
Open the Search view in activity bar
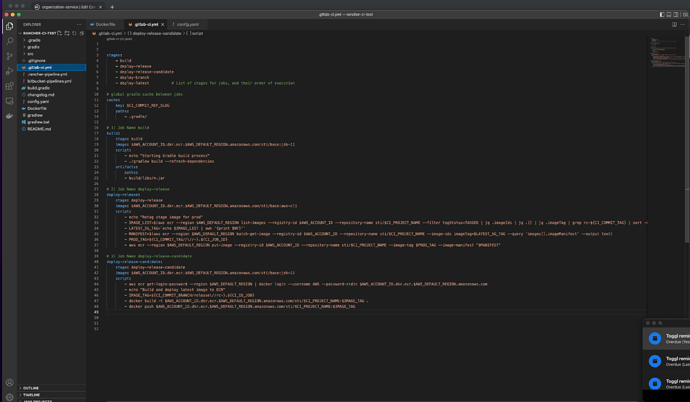10,41
